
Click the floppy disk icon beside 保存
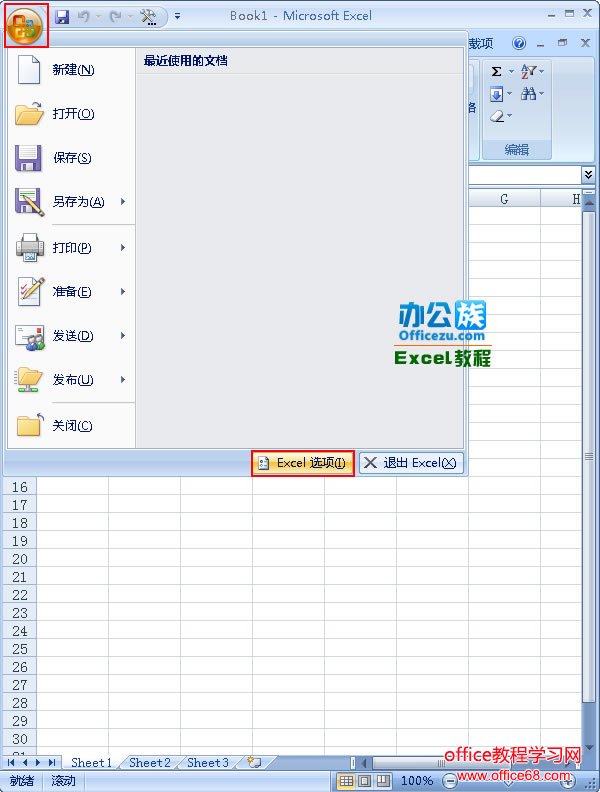pyautogui.click(x=28, y=158)
